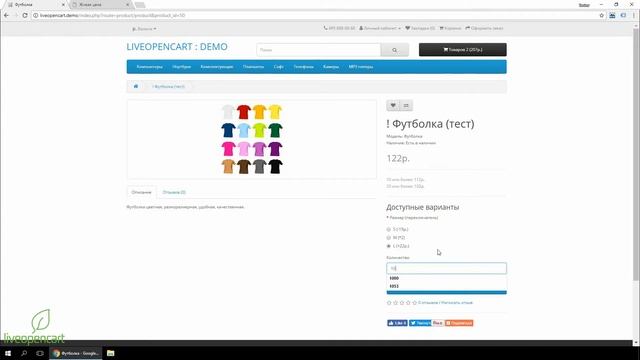This screenshot has width=640, height=360.
Task: Switch to the Живая цена browser tab
Action: click(x=100, y=4)
